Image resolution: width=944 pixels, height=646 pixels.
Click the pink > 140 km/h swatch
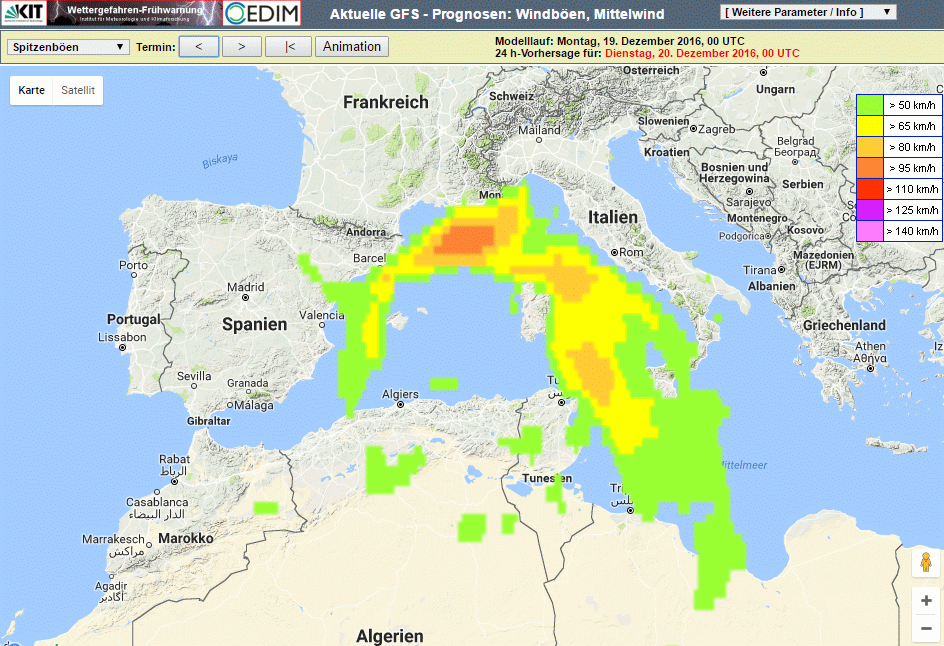870,231
